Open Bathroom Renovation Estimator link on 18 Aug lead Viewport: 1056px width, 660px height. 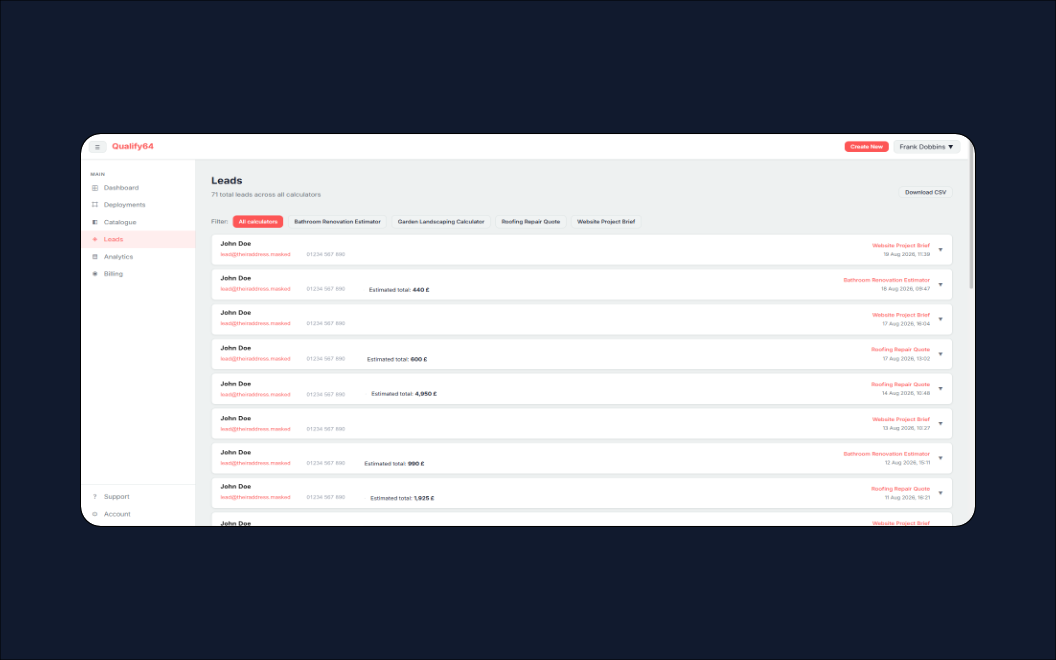coord(886,280)
